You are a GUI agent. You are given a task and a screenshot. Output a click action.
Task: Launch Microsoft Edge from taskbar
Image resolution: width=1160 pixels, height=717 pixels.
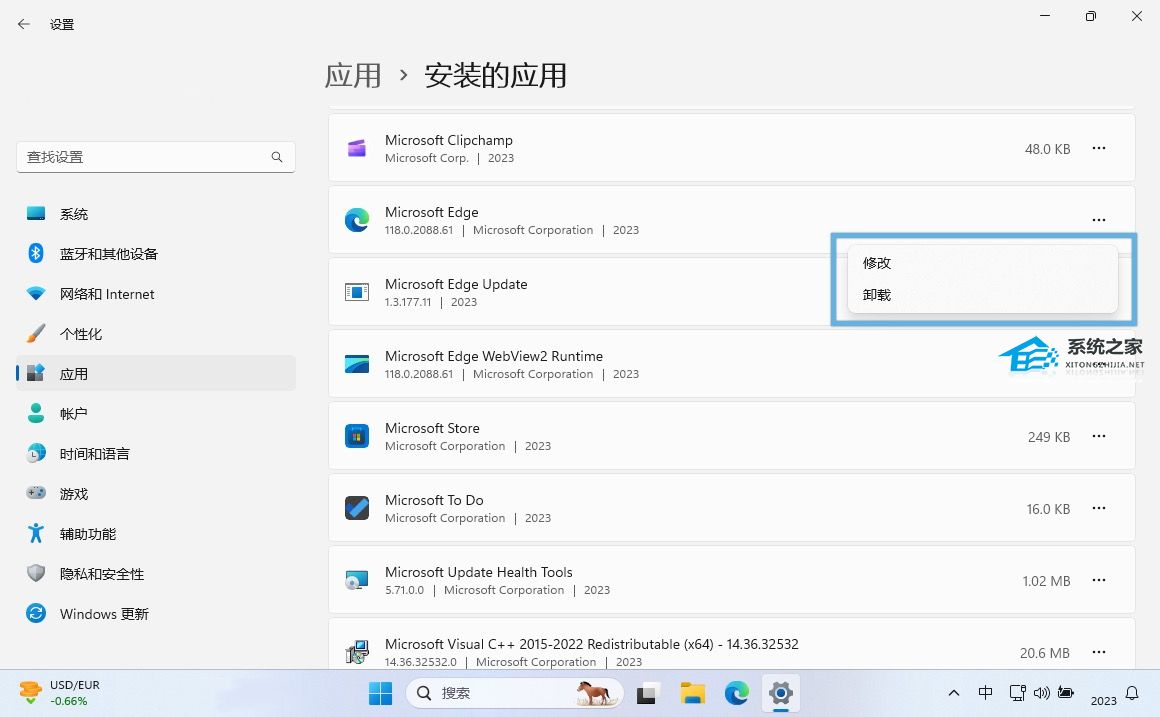(x=736, y=692)
